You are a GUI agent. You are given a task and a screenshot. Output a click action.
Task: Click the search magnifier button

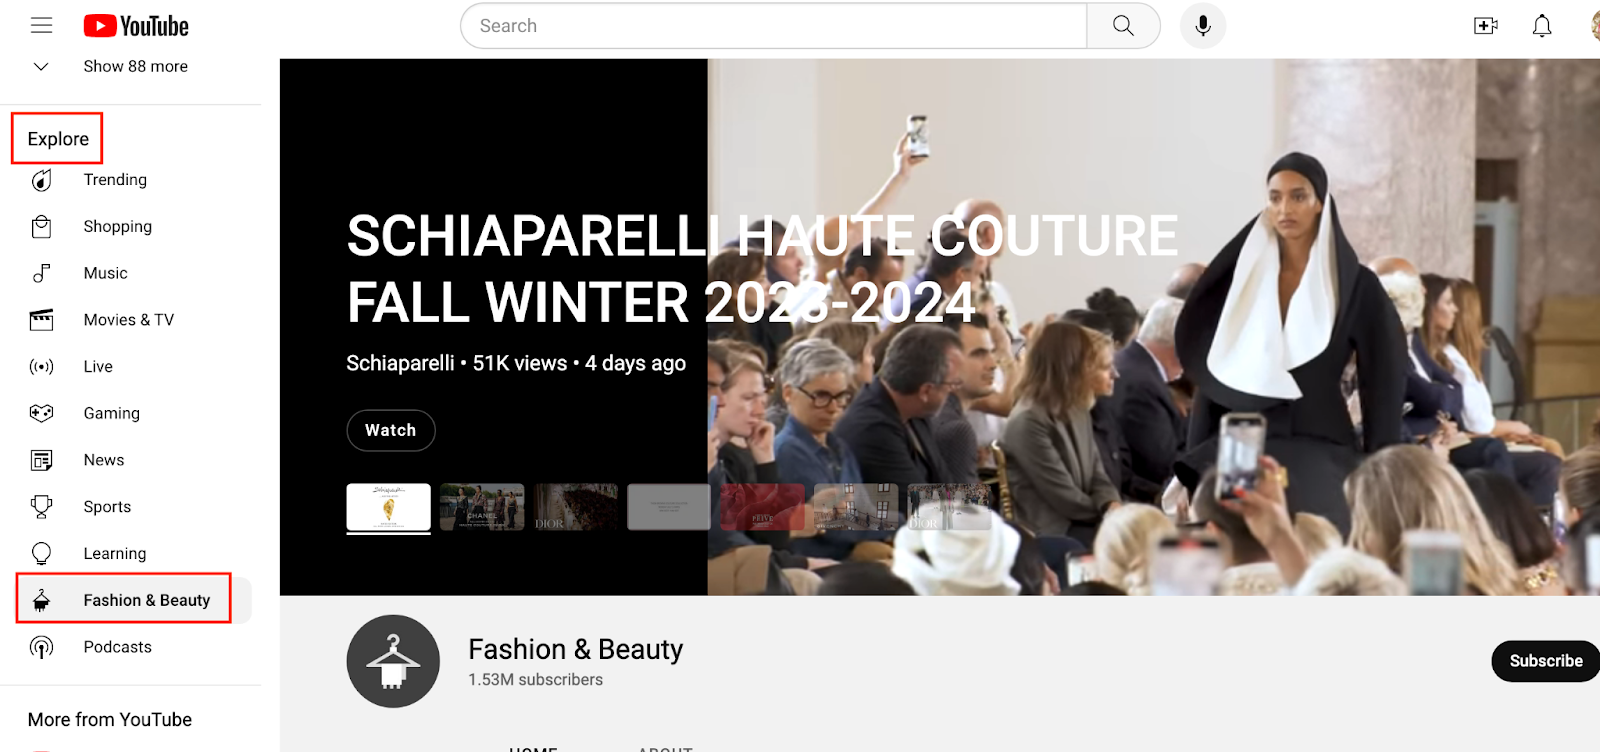(x=1123, y=26)
